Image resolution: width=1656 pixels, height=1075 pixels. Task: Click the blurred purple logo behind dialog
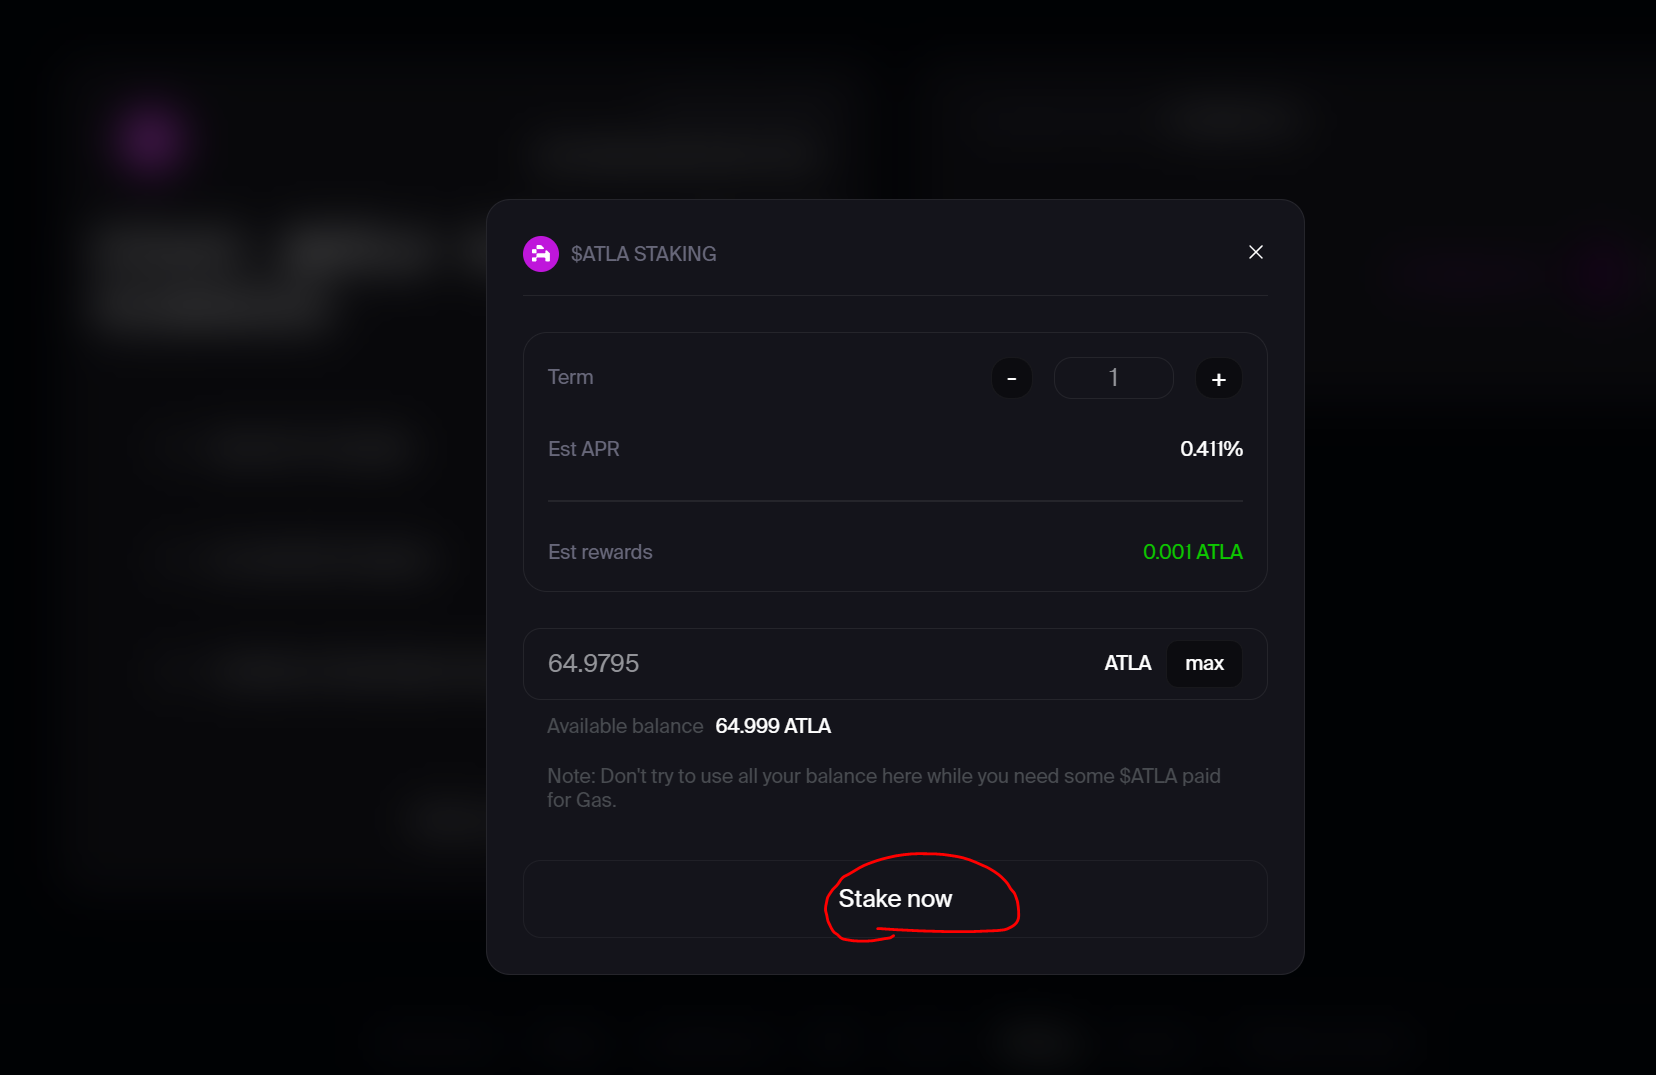(x=150, y=138)
